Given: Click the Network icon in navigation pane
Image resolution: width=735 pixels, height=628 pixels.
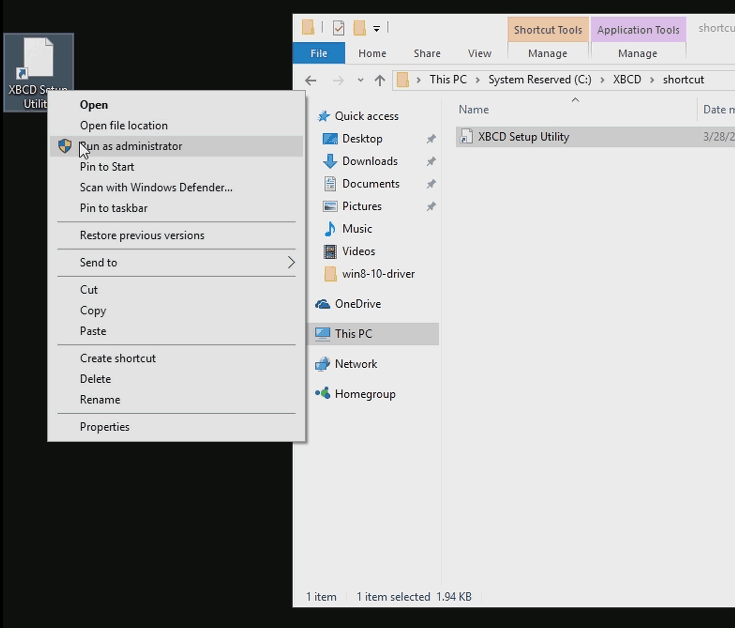Looking at the screenshot, I should pos(322,364).
